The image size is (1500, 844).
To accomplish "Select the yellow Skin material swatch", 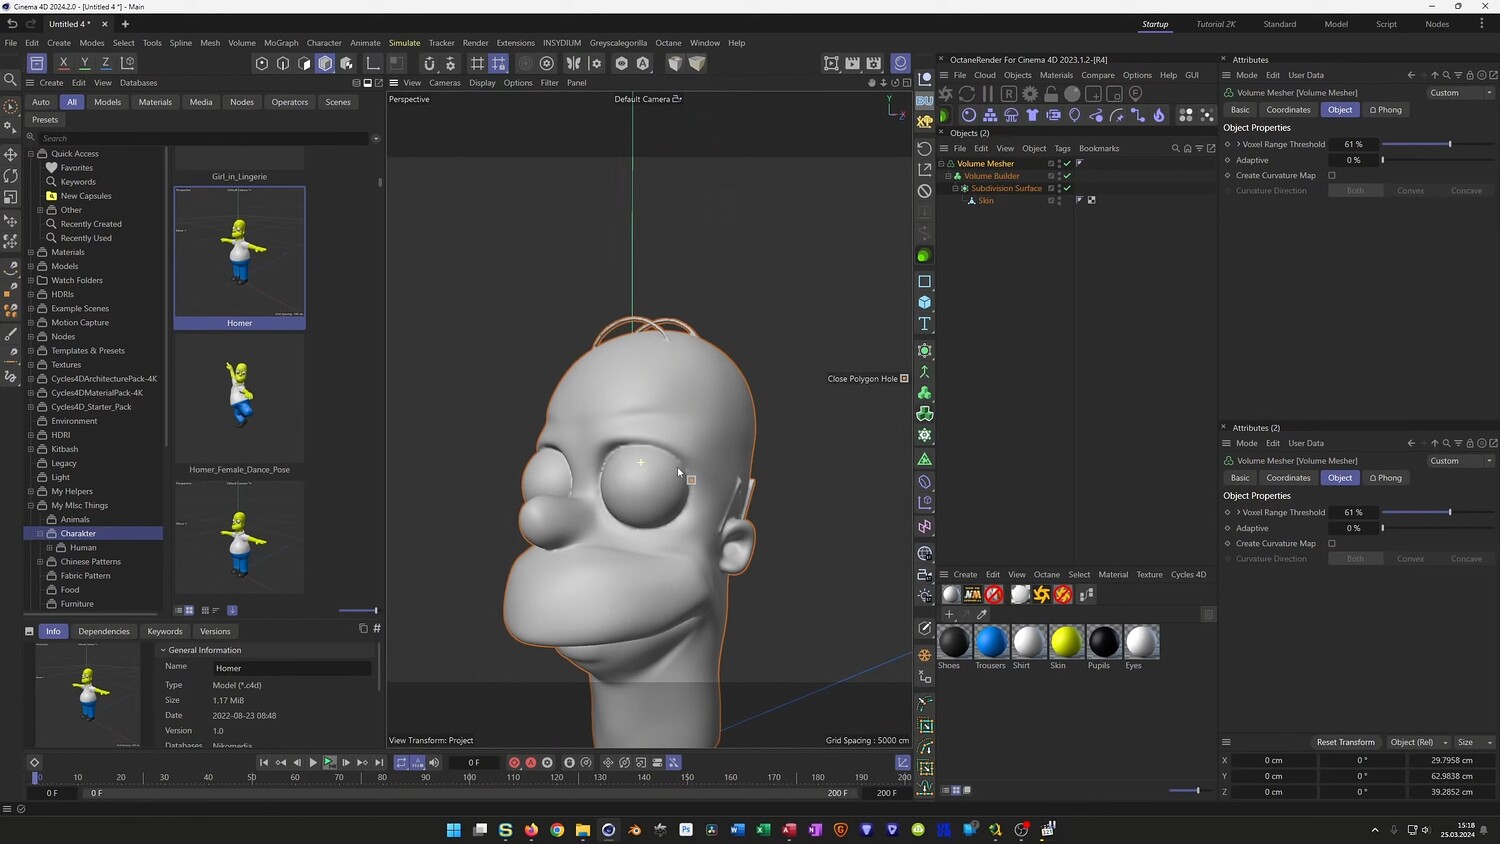I will coord(1066,641).
